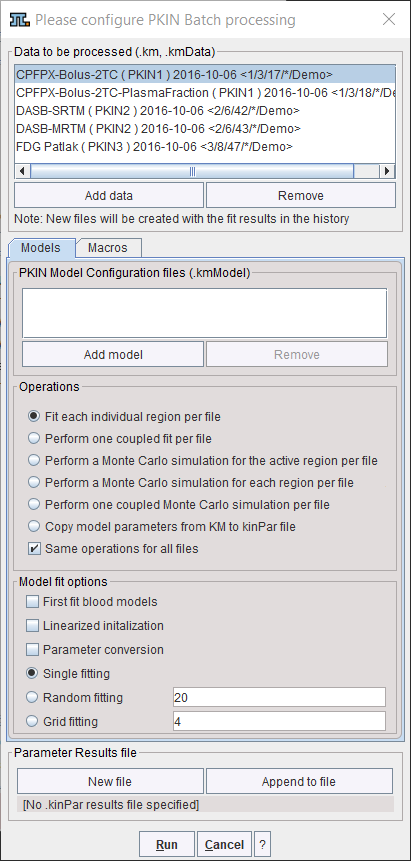Click the Append to file button

coord(299,781)
